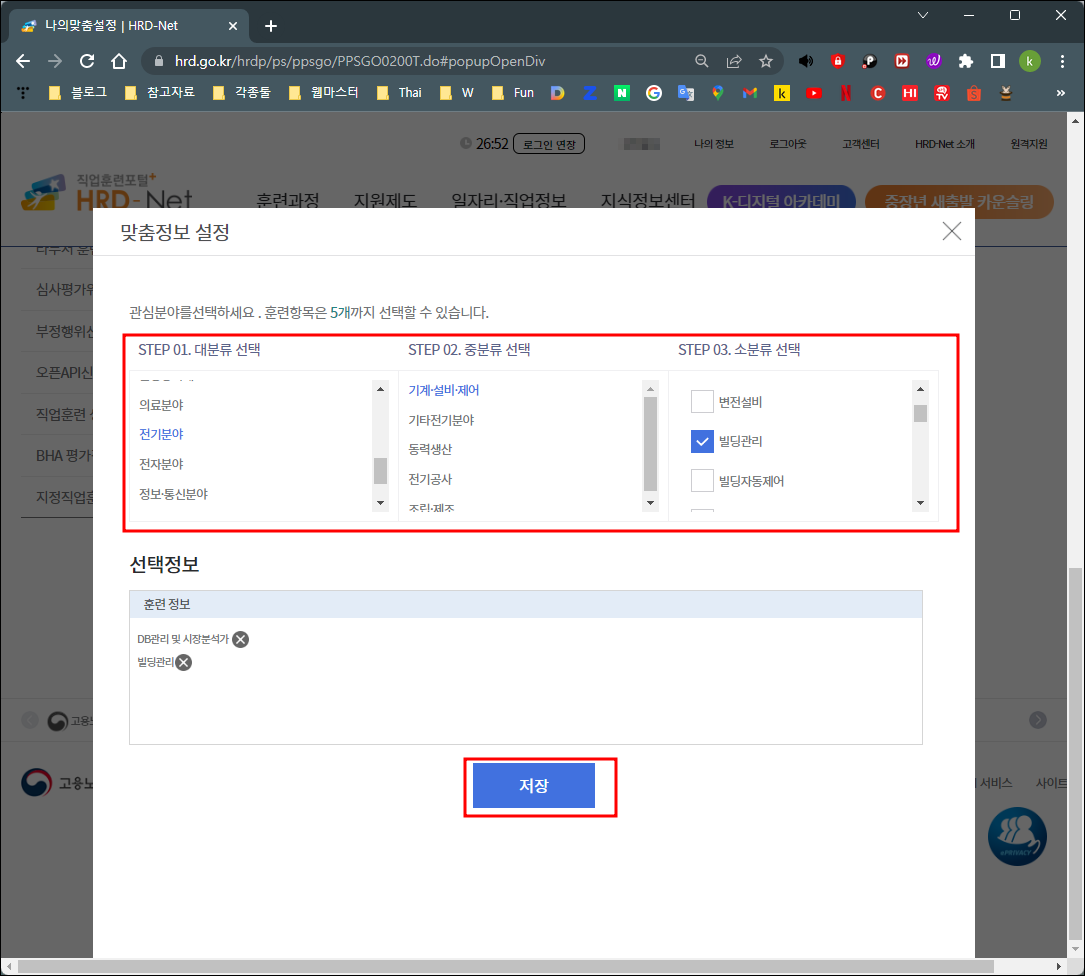
Task: Open the 웹마스터 bookmark folder
Action: (x=324, y=93)
